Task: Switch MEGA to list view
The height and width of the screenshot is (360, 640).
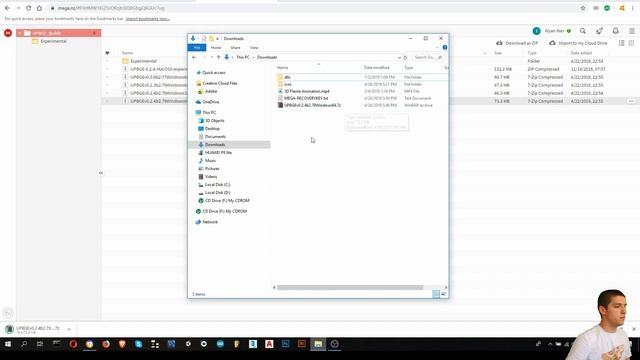Action: pyautogui.click(x=622, y=43)
